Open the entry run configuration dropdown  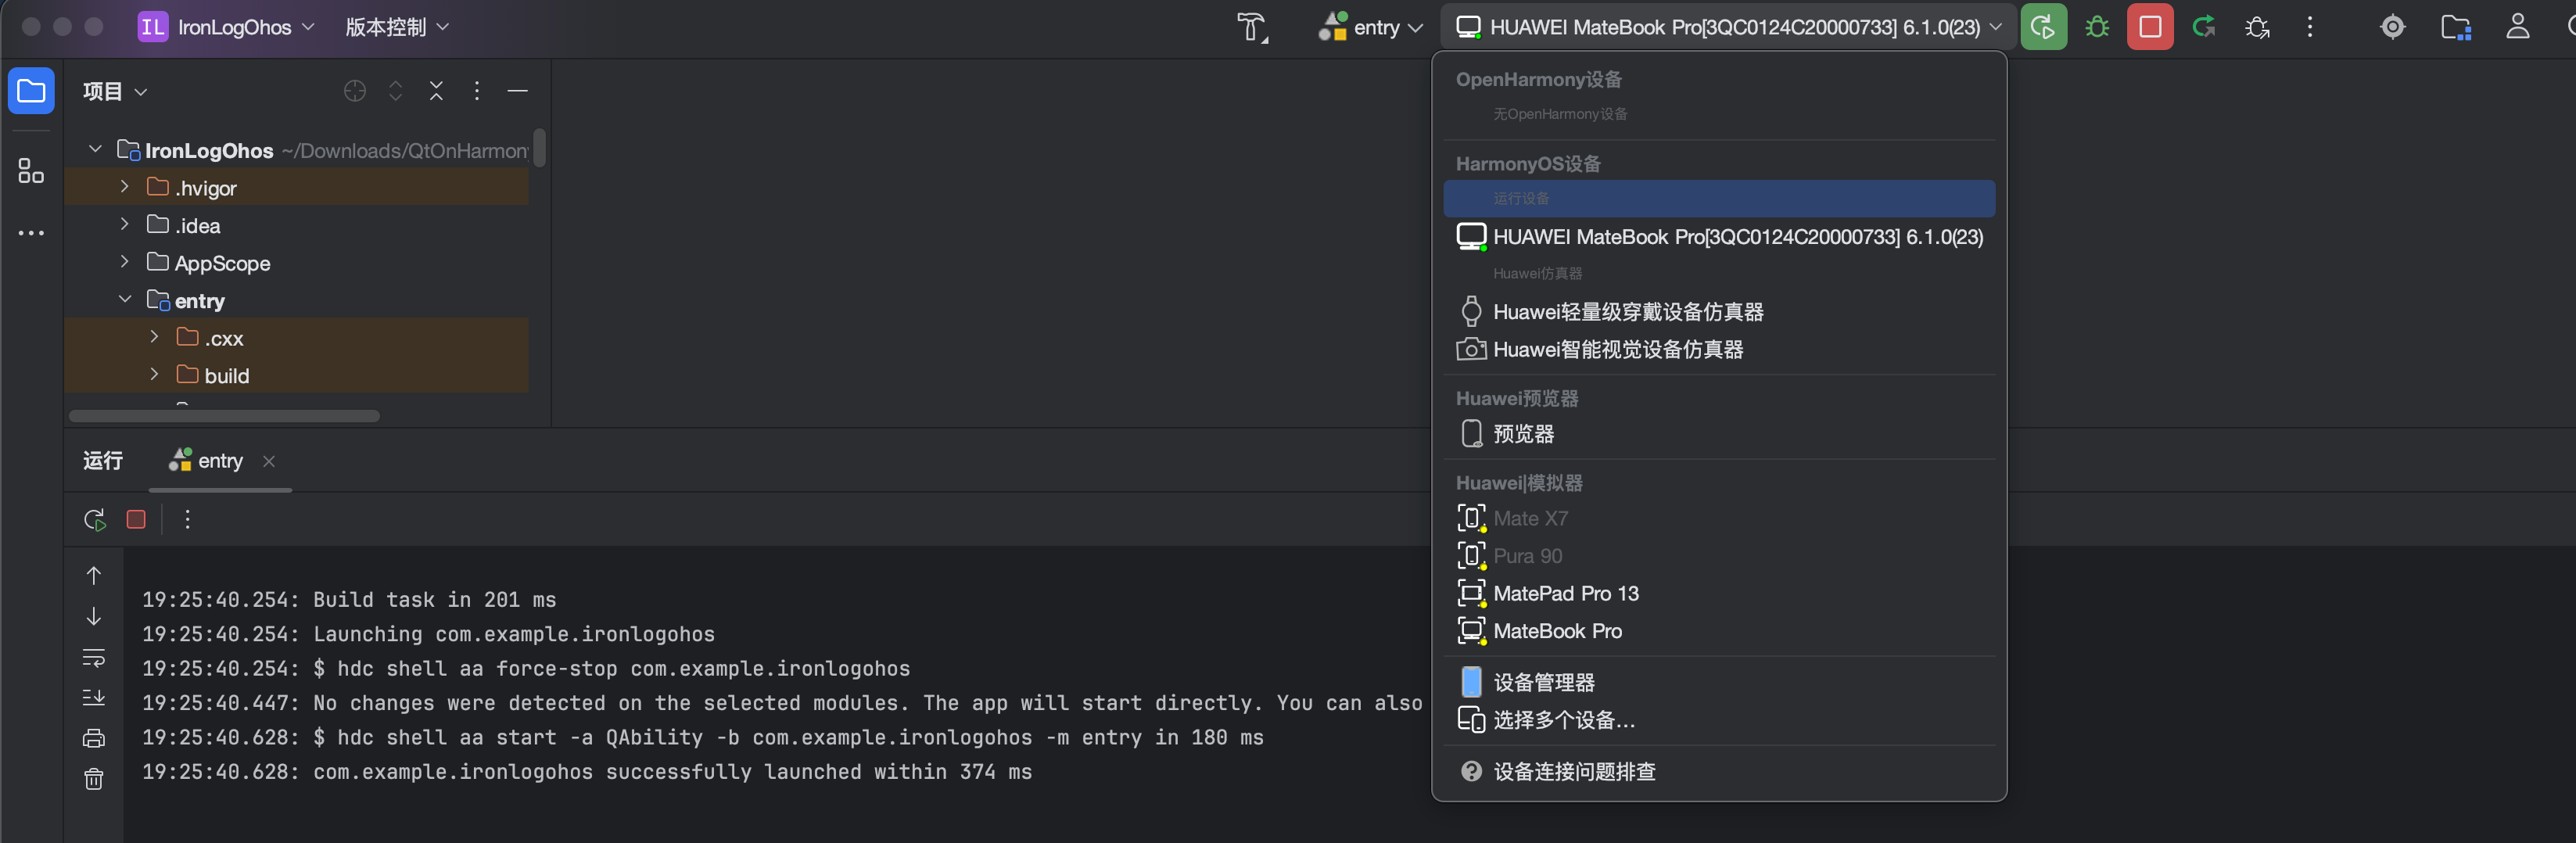(1370, 27)
